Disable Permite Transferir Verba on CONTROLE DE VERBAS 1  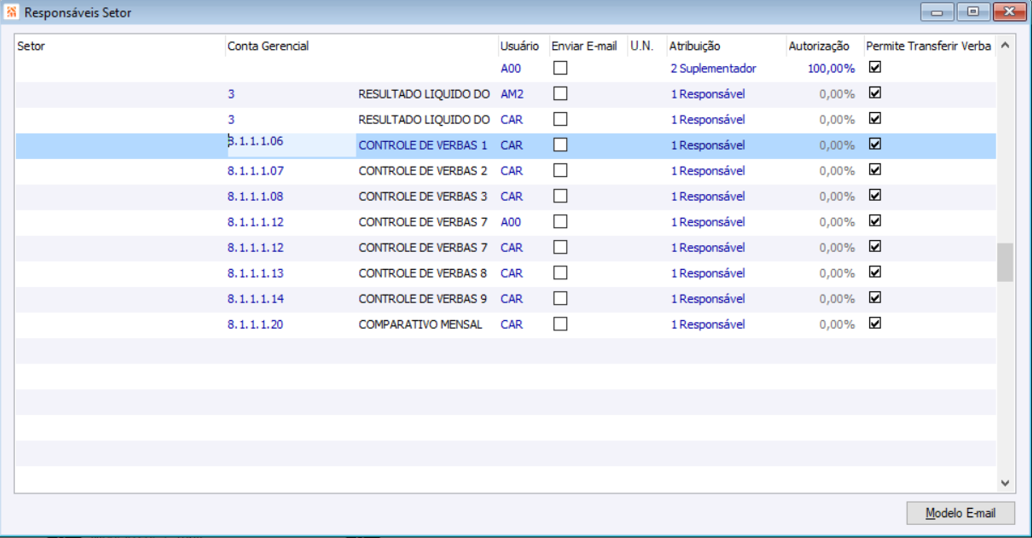(x=875, y=144)
